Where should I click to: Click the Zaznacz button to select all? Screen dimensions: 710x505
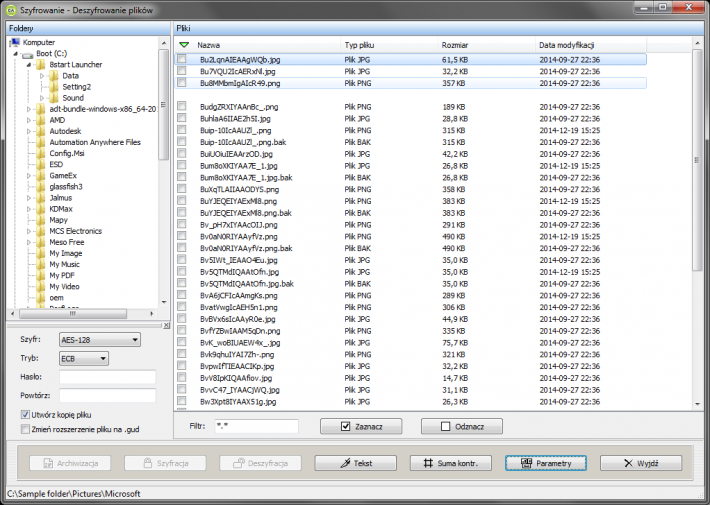[361, 426]
